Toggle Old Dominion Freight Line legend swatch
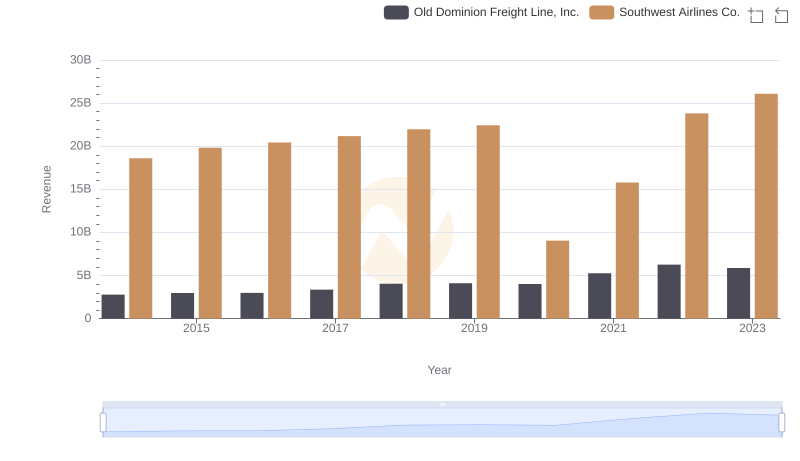 pyautogui.click(x=396, y=12)
